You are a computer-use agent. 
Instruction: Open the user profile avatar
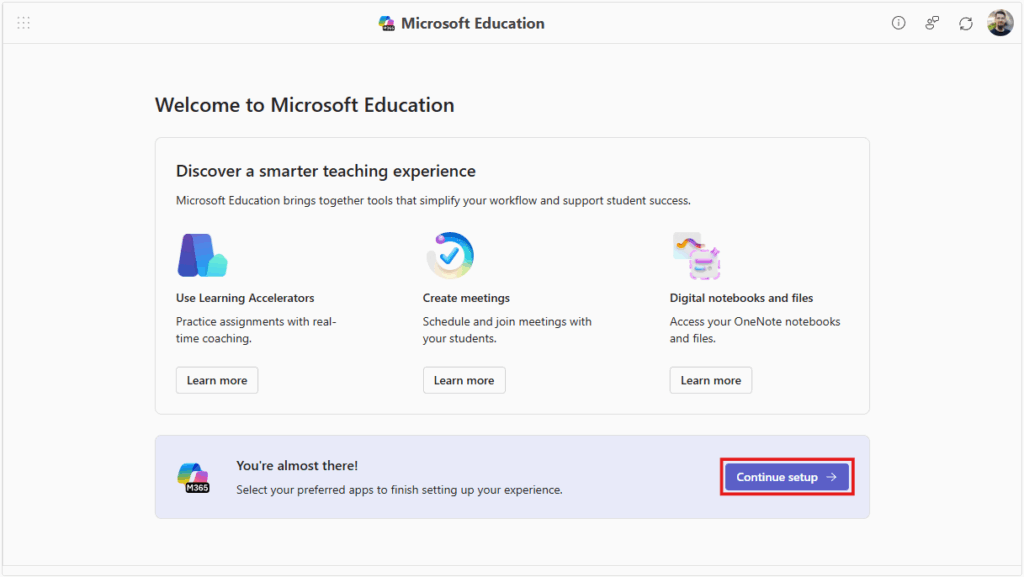[x=1000, y=23]
